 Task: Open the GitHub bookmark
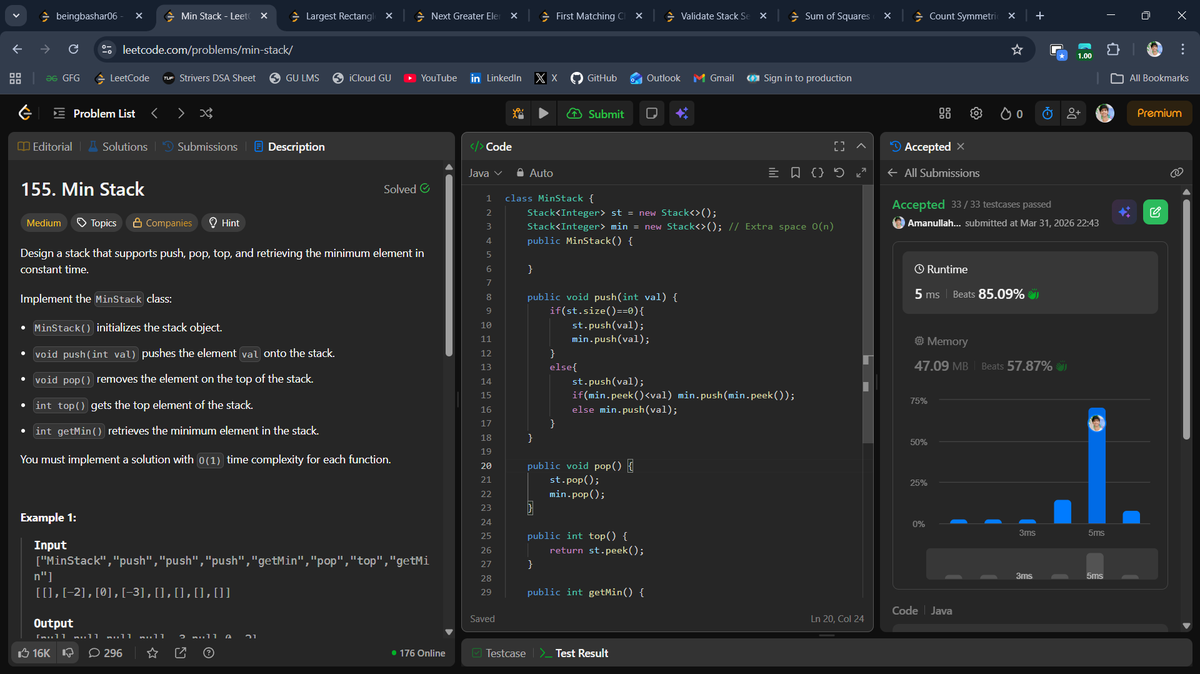(593, 78)
